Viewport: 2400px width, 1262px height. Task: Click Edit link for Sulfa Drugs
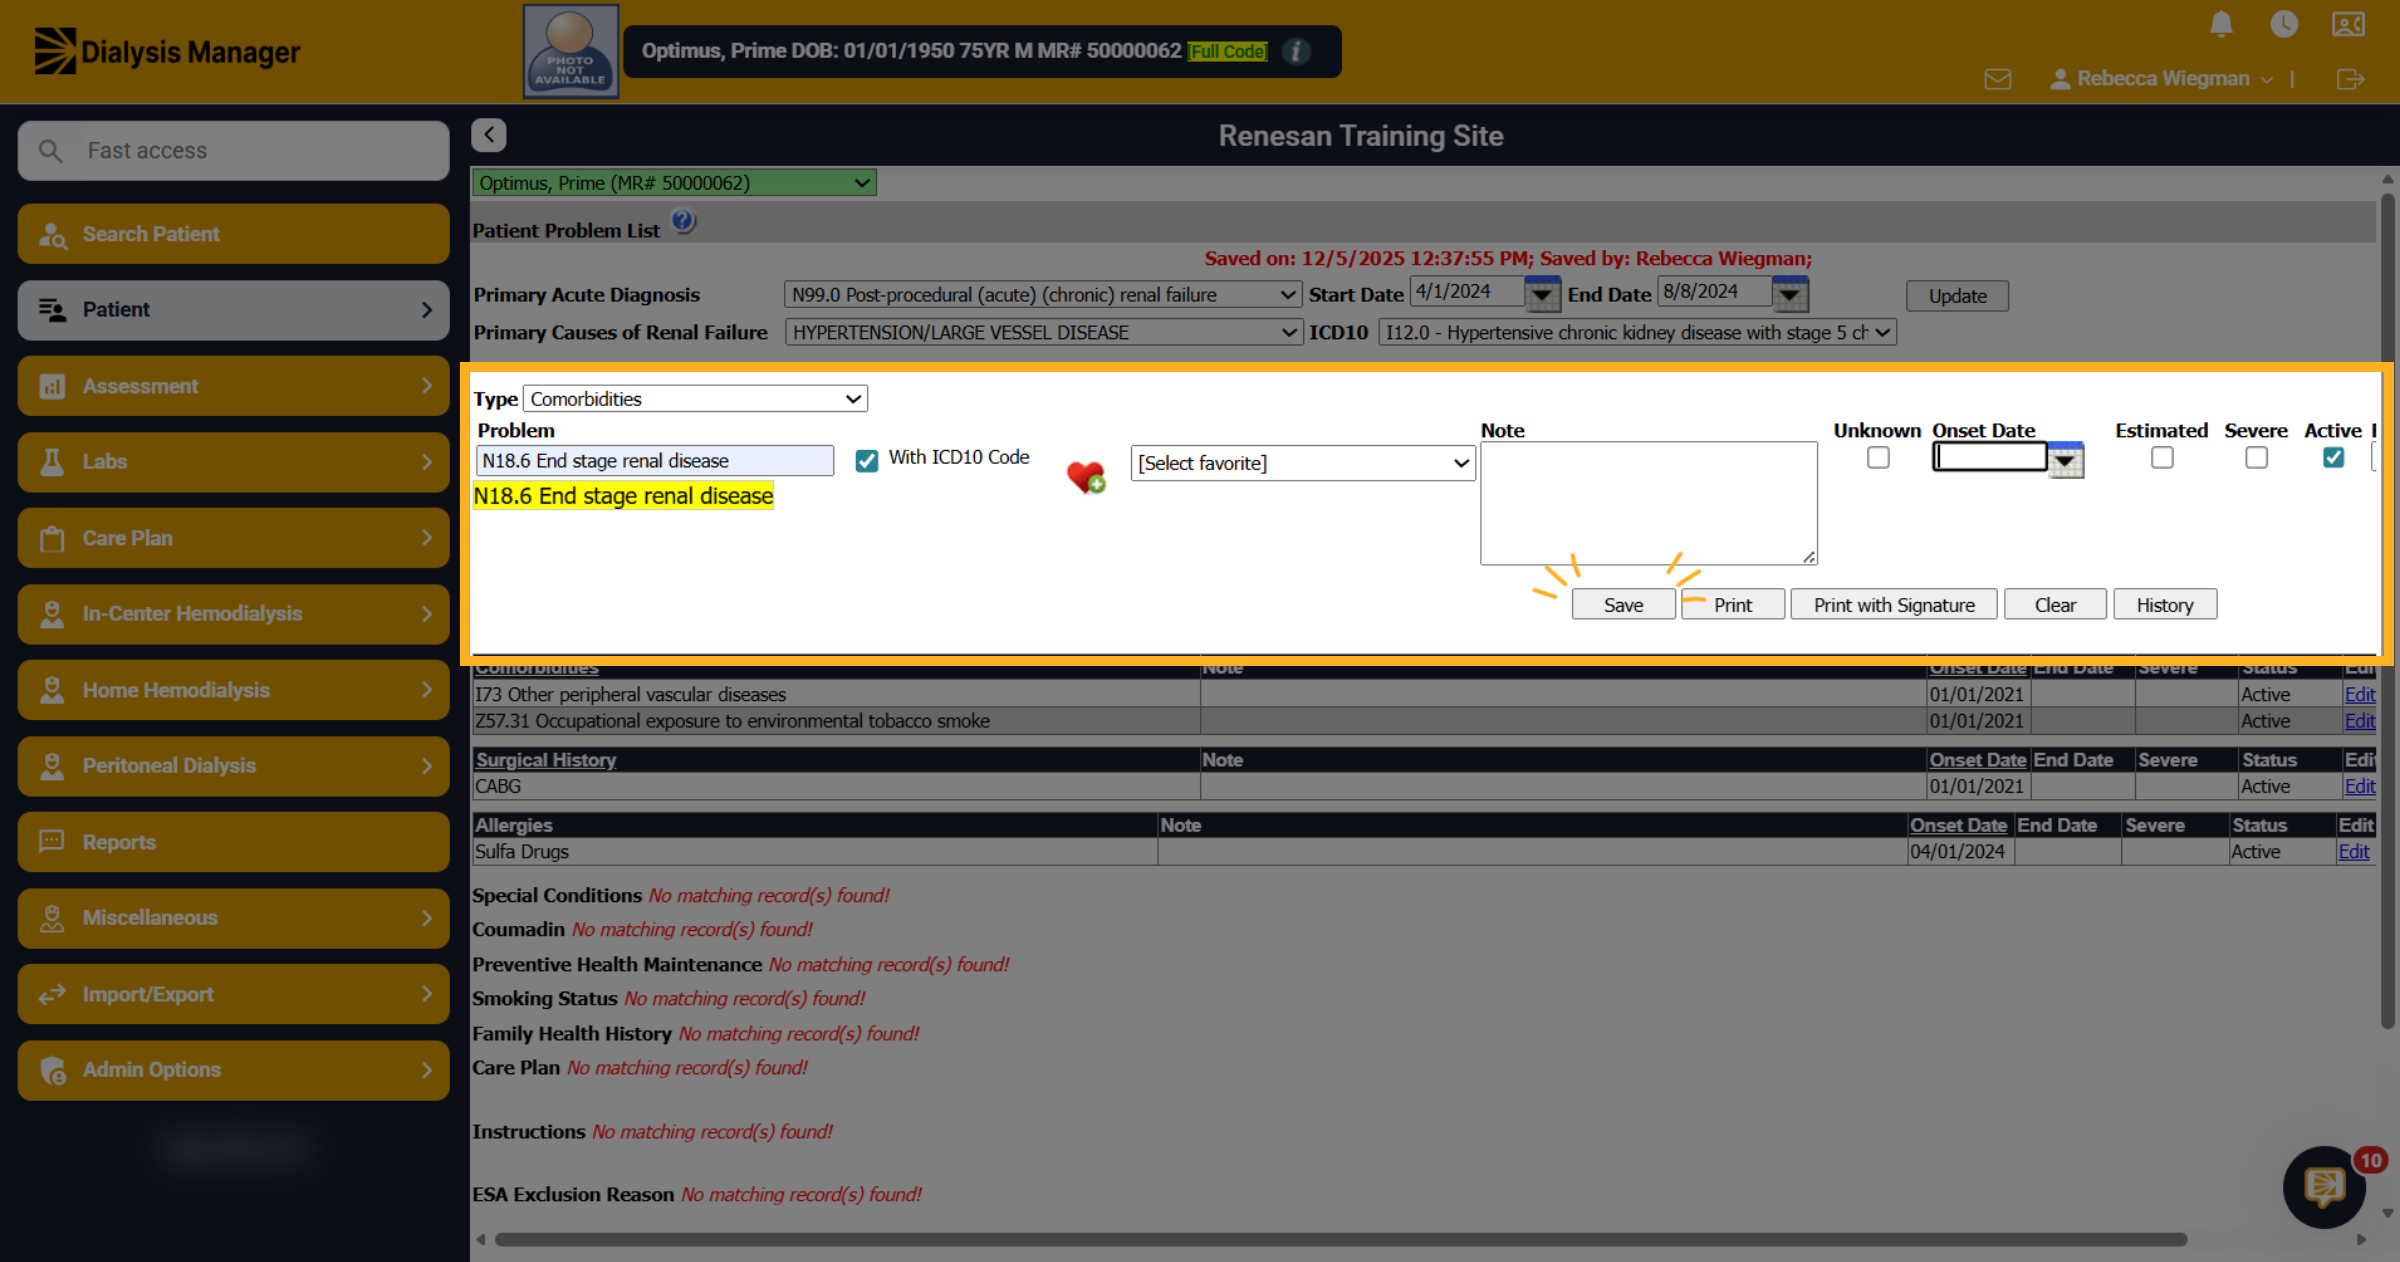point(2353,852)
